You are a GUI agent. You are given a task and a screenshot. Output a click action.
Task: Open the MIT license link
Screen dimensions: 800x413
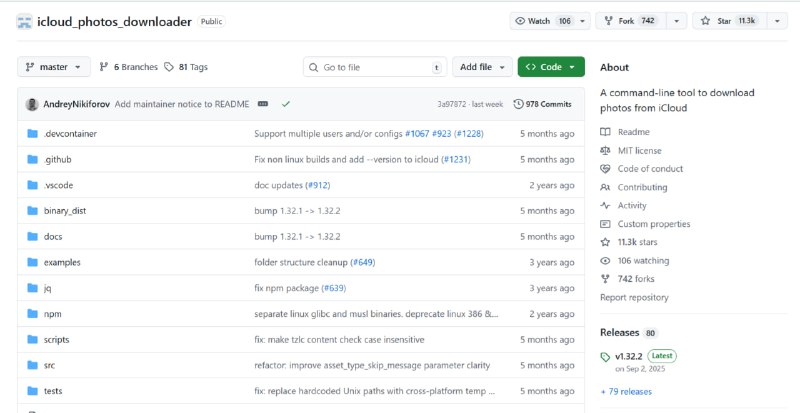tap(640, 151)
